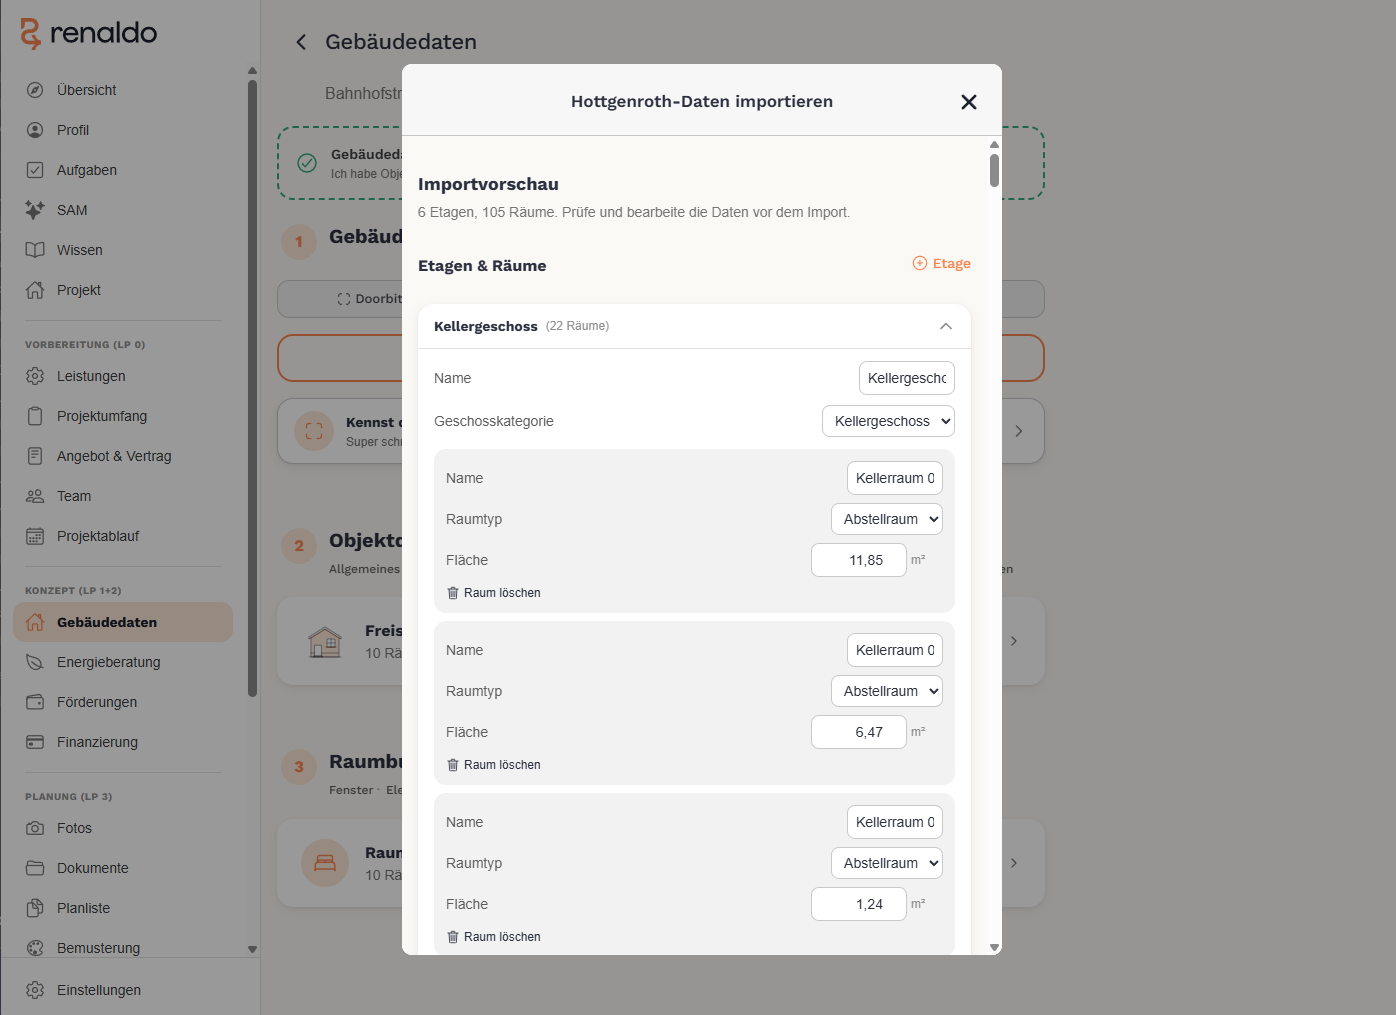This screenshot has width=1396, height=1015.
Task: Click the Importvorschau heading
Action: click(488, 184)
